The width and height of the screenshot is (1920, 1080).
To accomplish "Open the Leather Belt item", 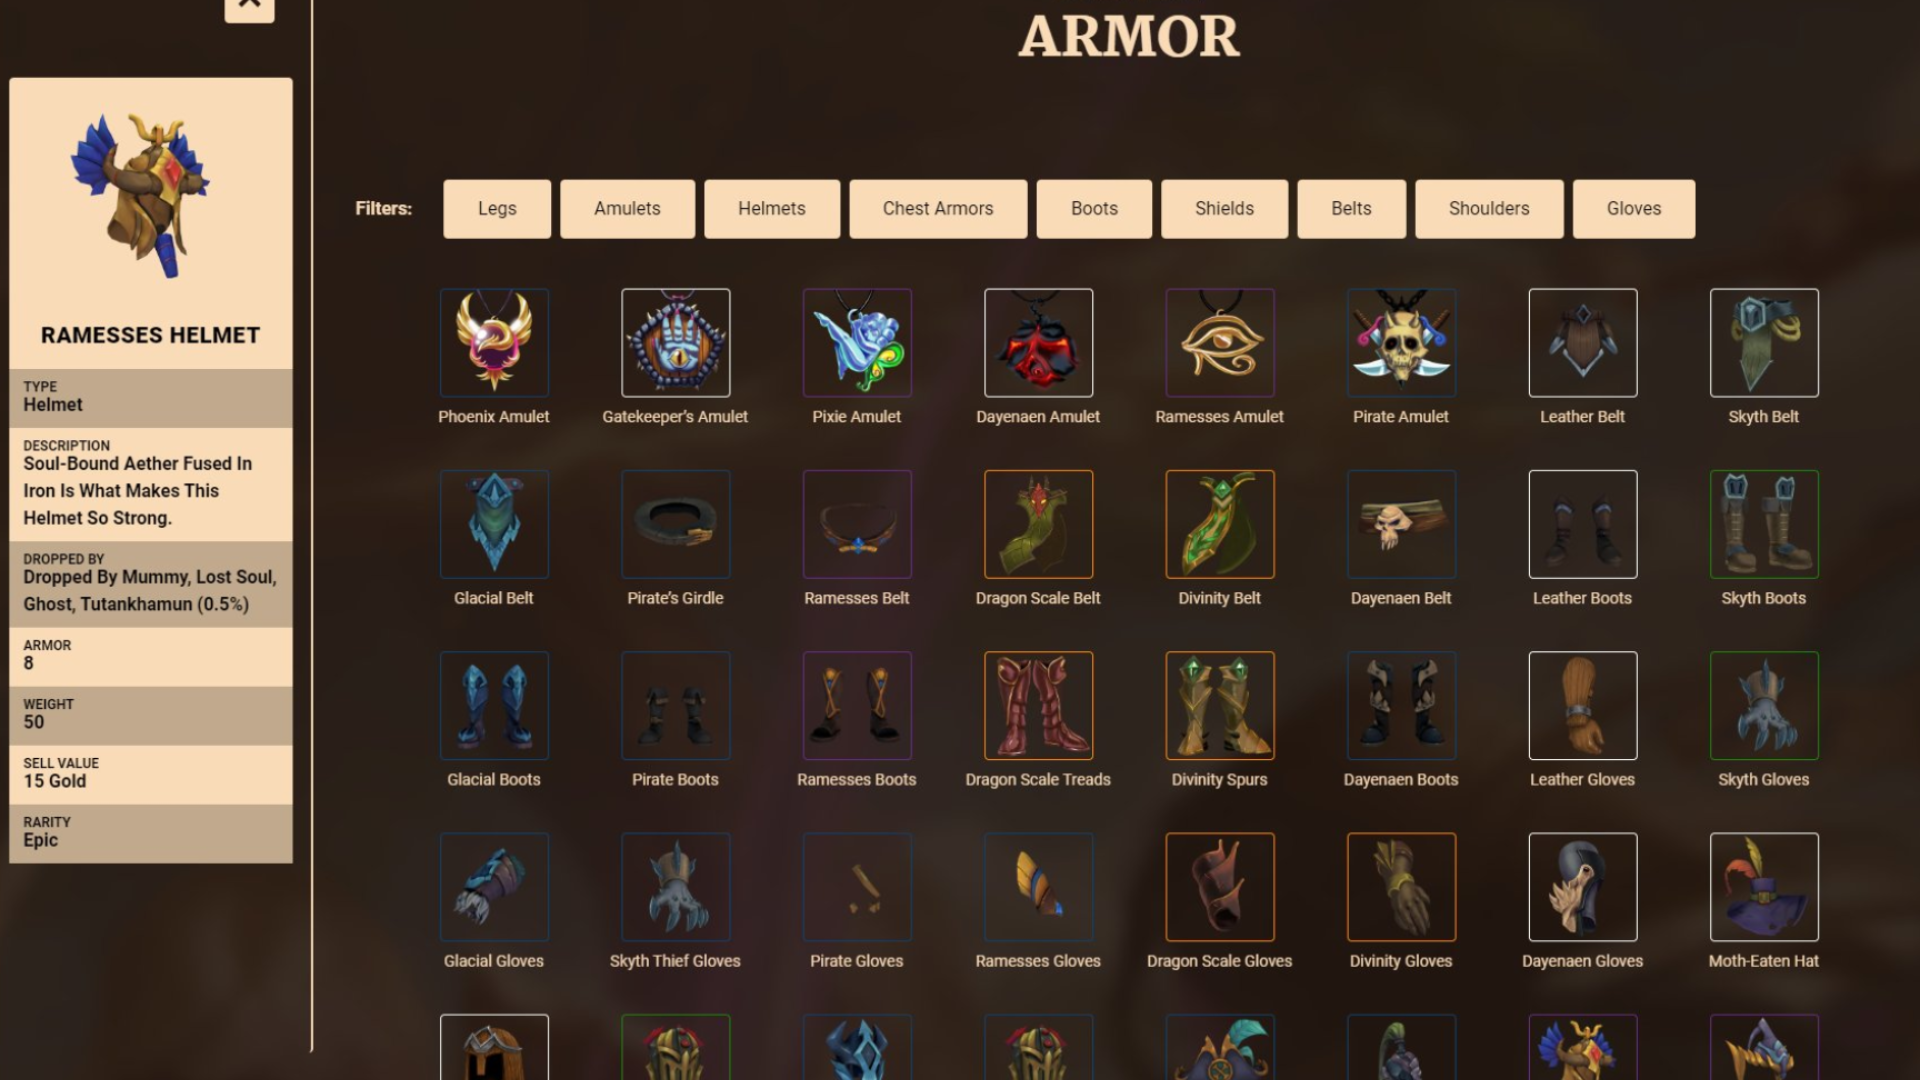I will (x=1583, y=343).
